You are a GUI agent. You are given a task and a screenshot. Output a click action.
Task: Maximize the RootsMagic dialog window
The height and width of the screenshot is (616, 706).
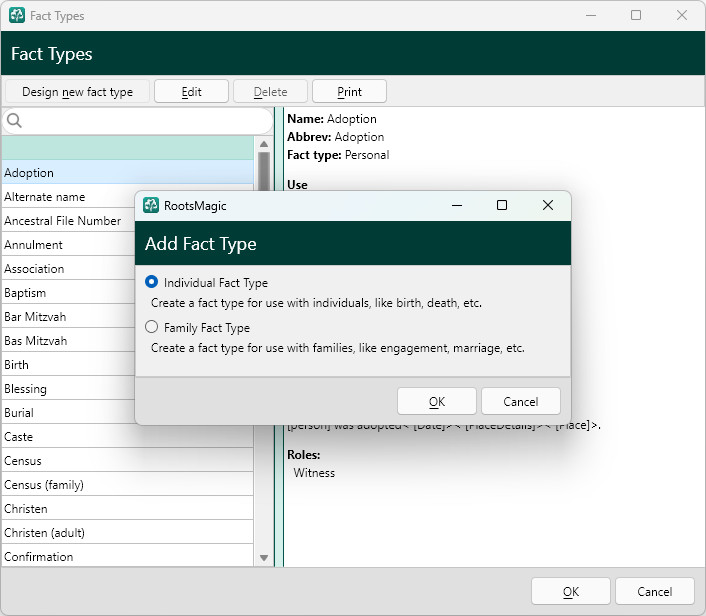tap(502, 205)
